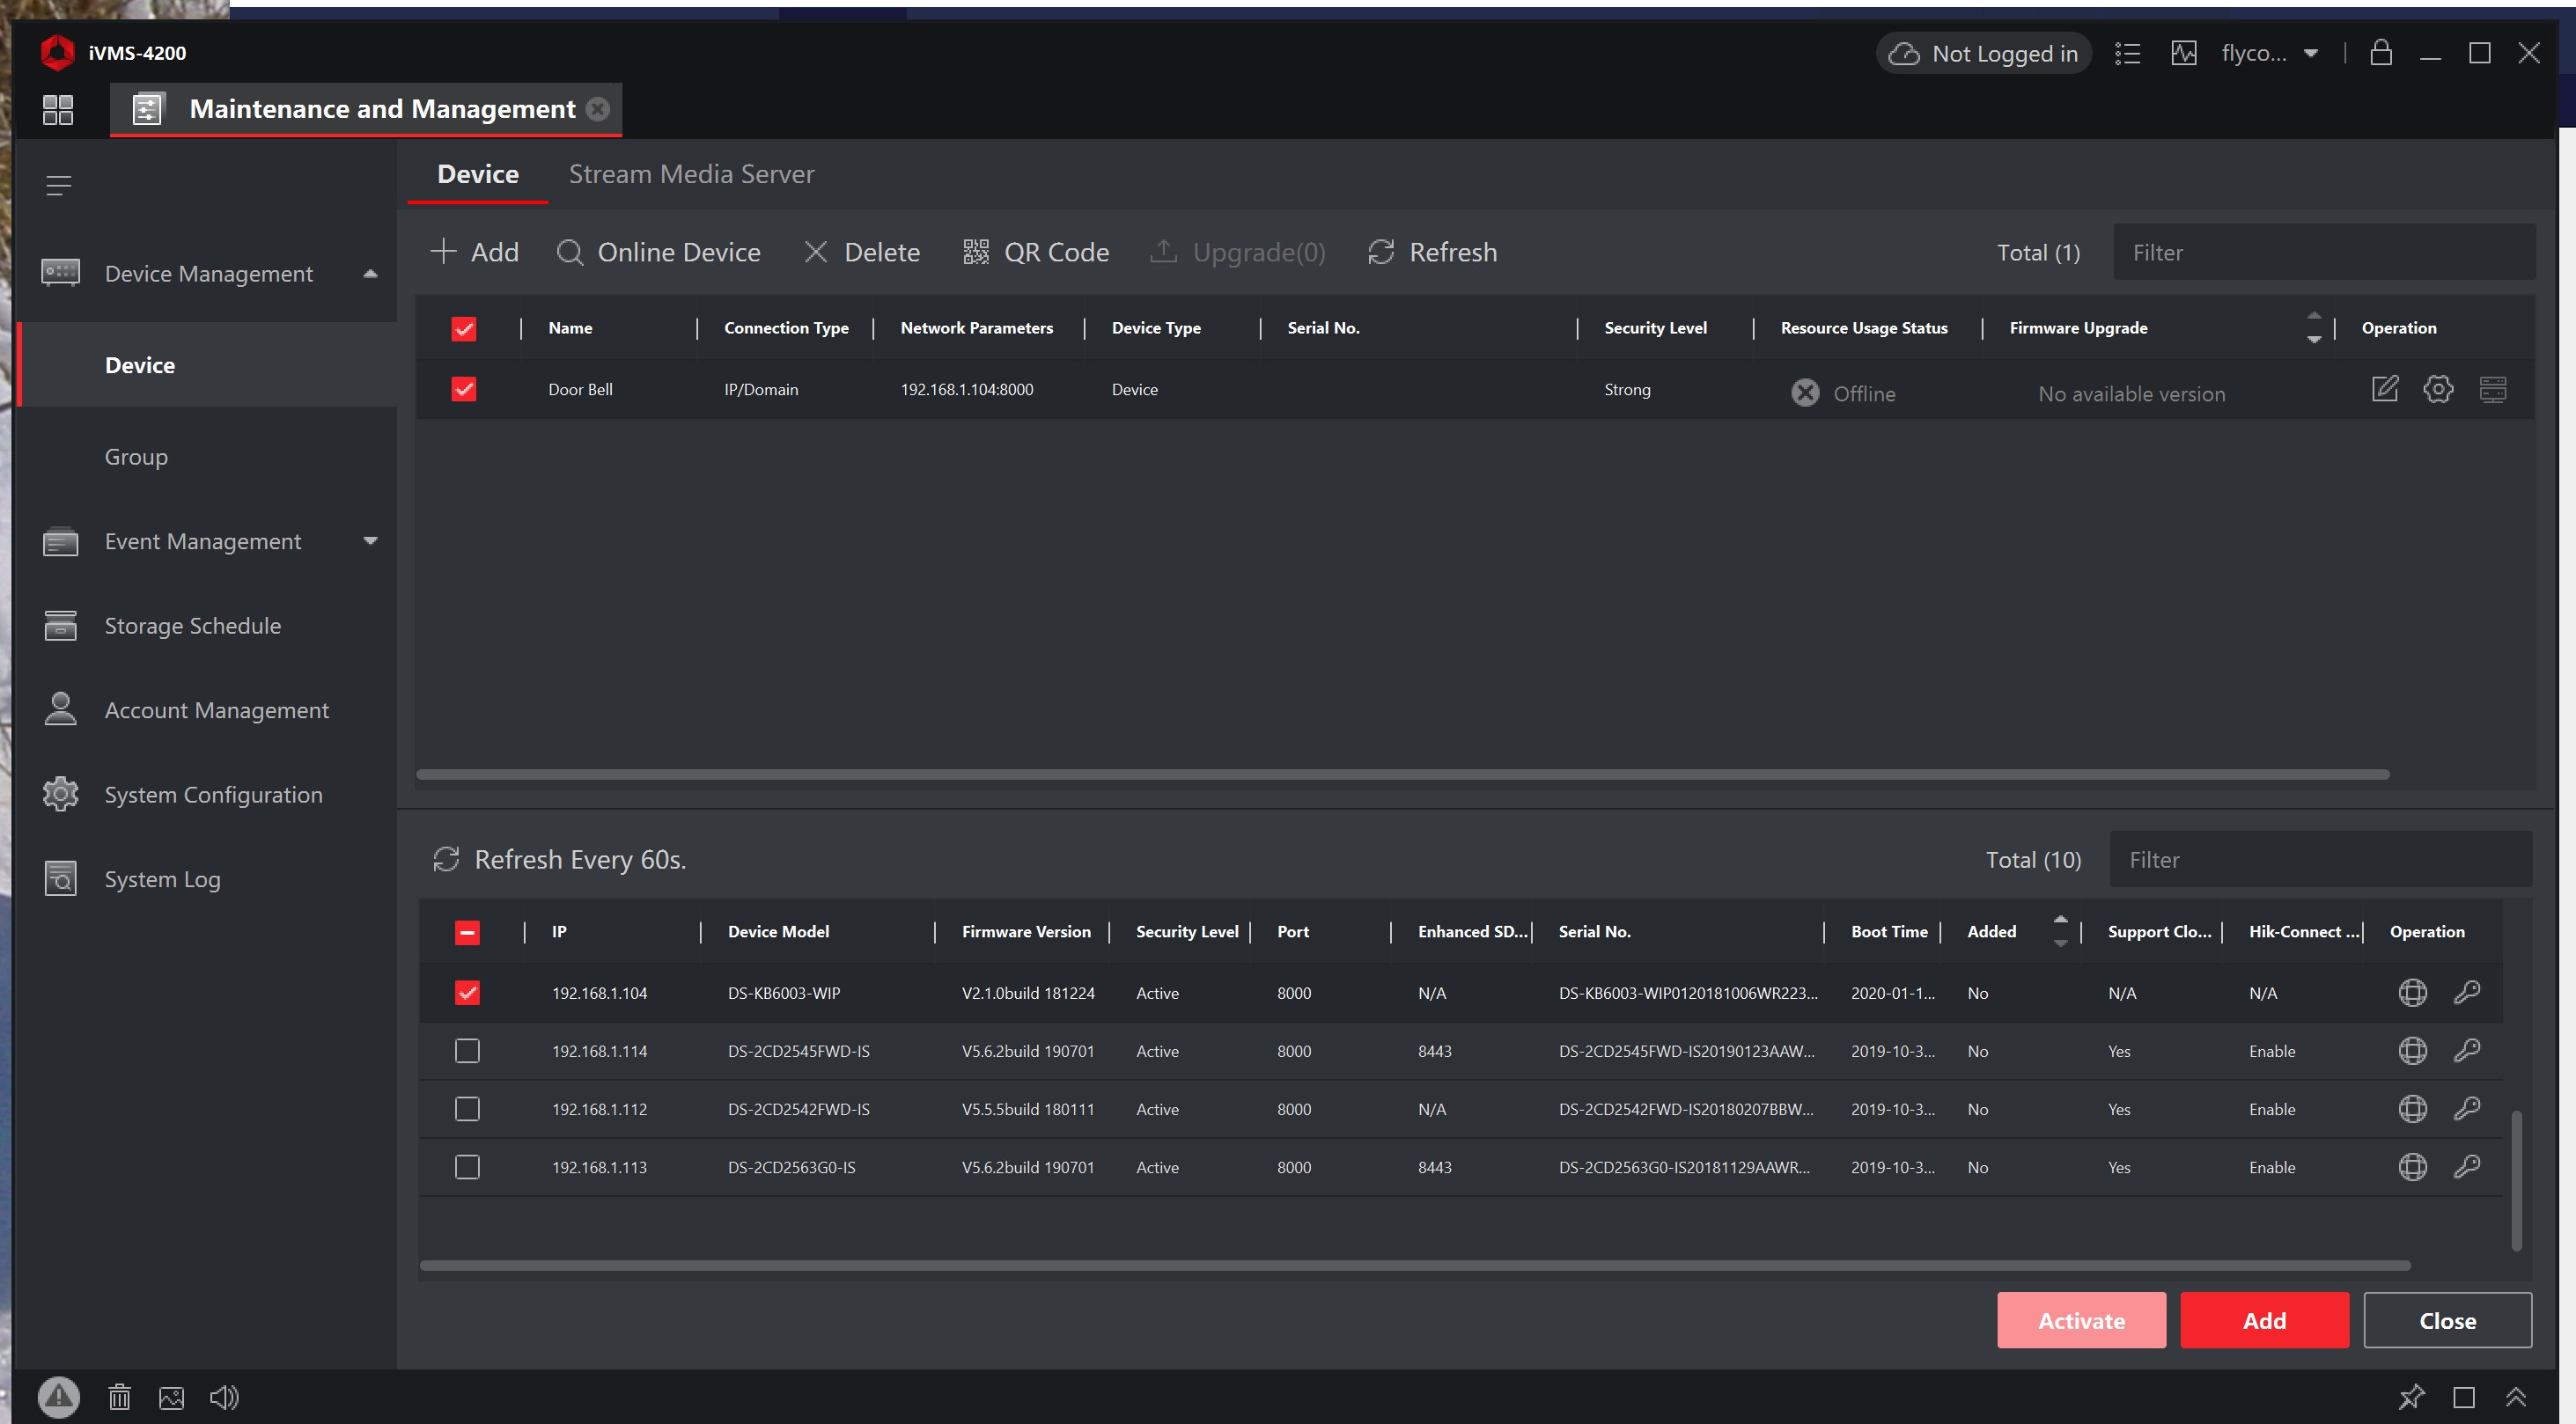
Task: Open remote configuration gear for Door Bell
Action: [2437, 389]
